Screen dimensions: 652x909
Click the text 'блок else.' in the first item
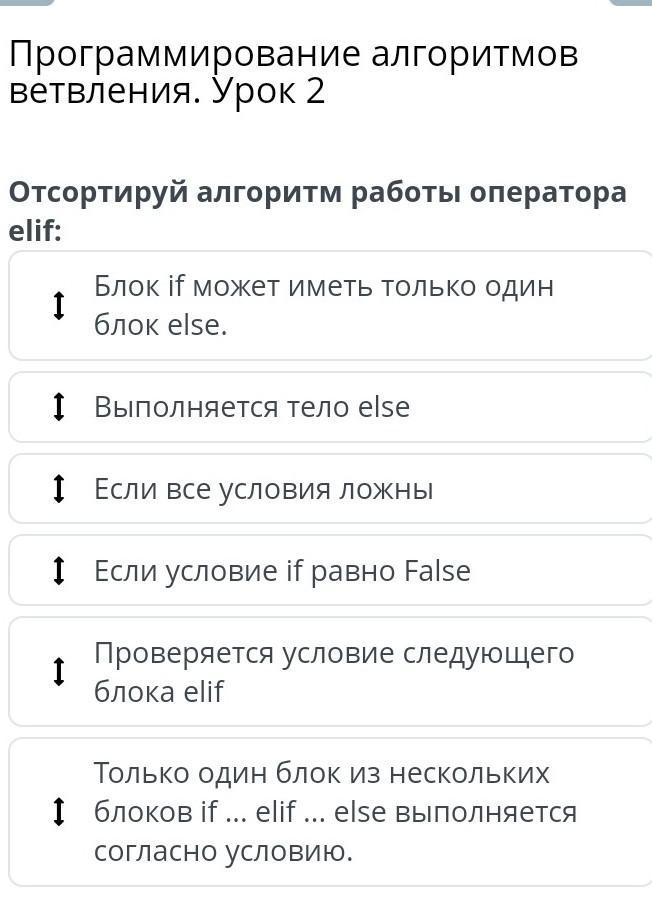[161, 326]
